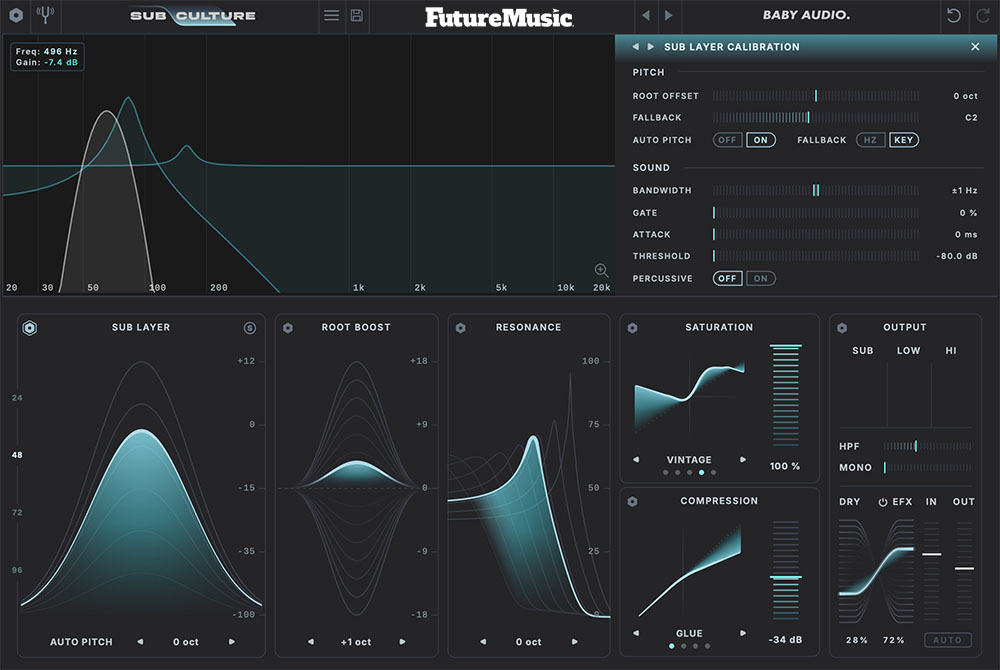Viewport: 1000px width, 670px height.
Task: Select previous saturation type before Vintage
Action: point(636,460)
